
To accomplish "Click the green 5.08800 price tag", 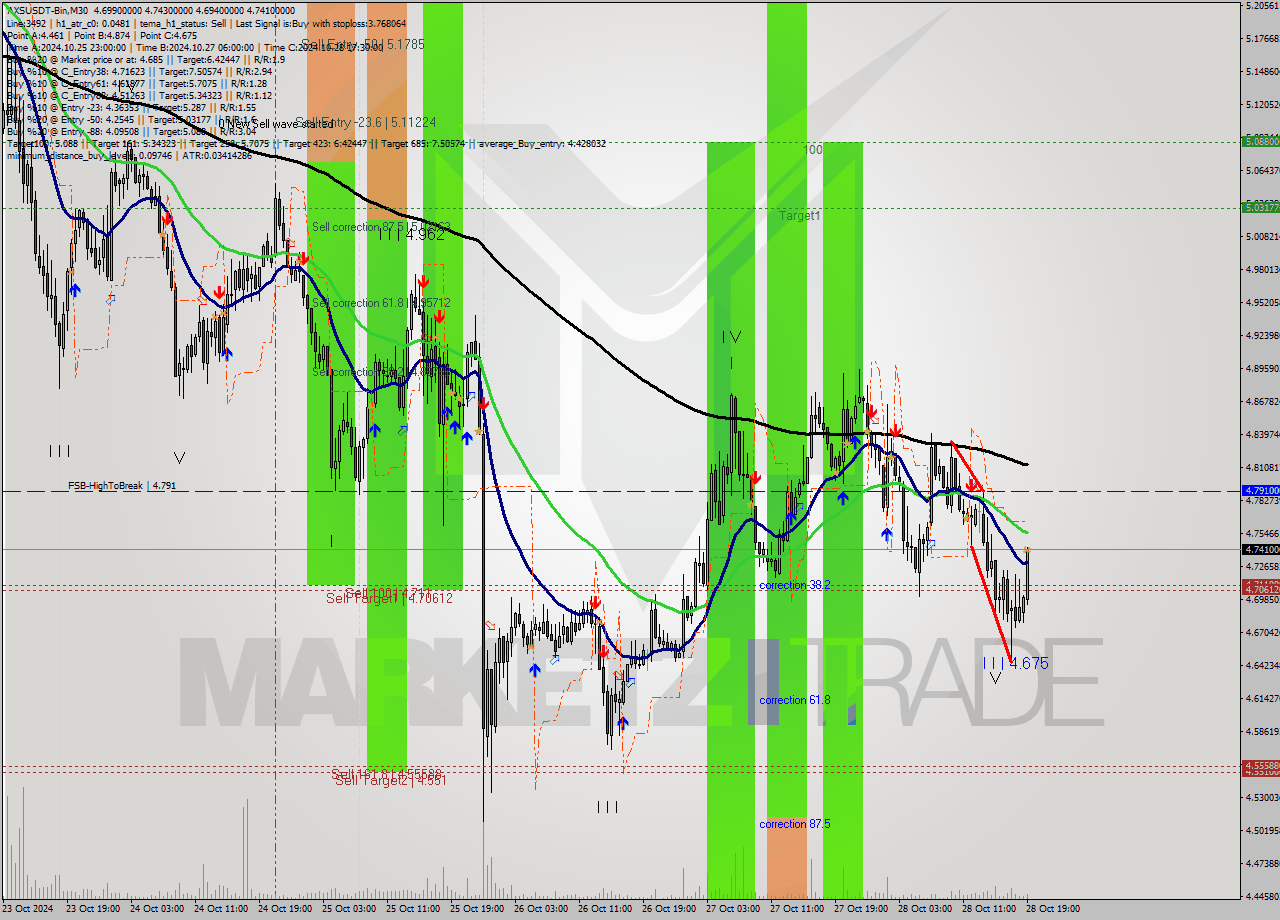I will tap(1260, 141).
